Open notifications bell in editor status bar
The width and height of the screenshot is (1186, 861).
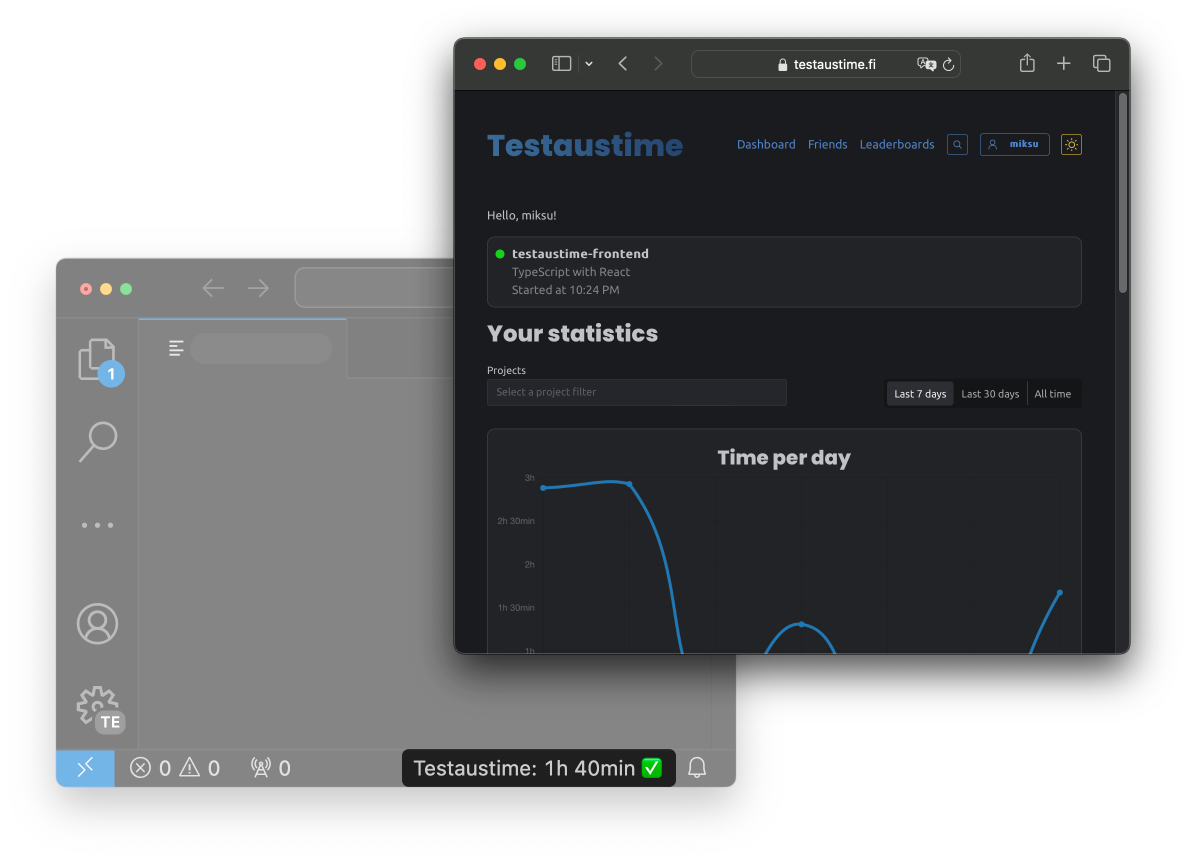697,768
